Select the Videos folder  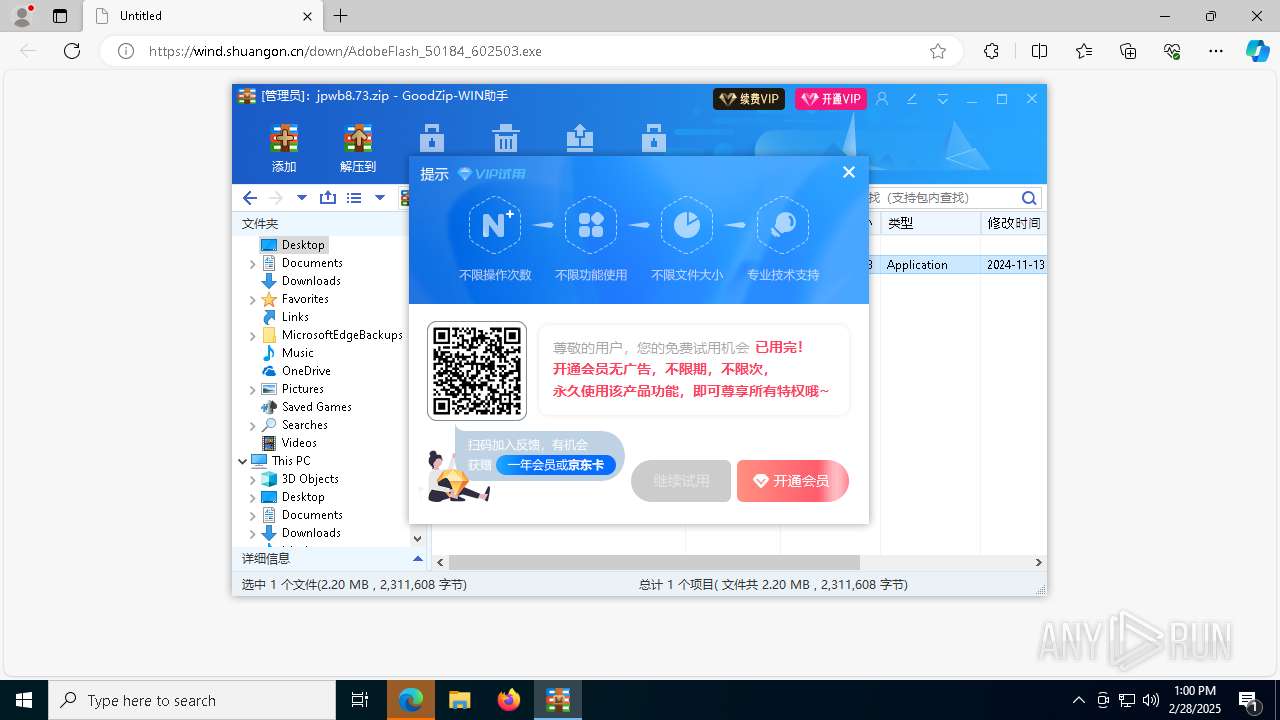(299, 443)
